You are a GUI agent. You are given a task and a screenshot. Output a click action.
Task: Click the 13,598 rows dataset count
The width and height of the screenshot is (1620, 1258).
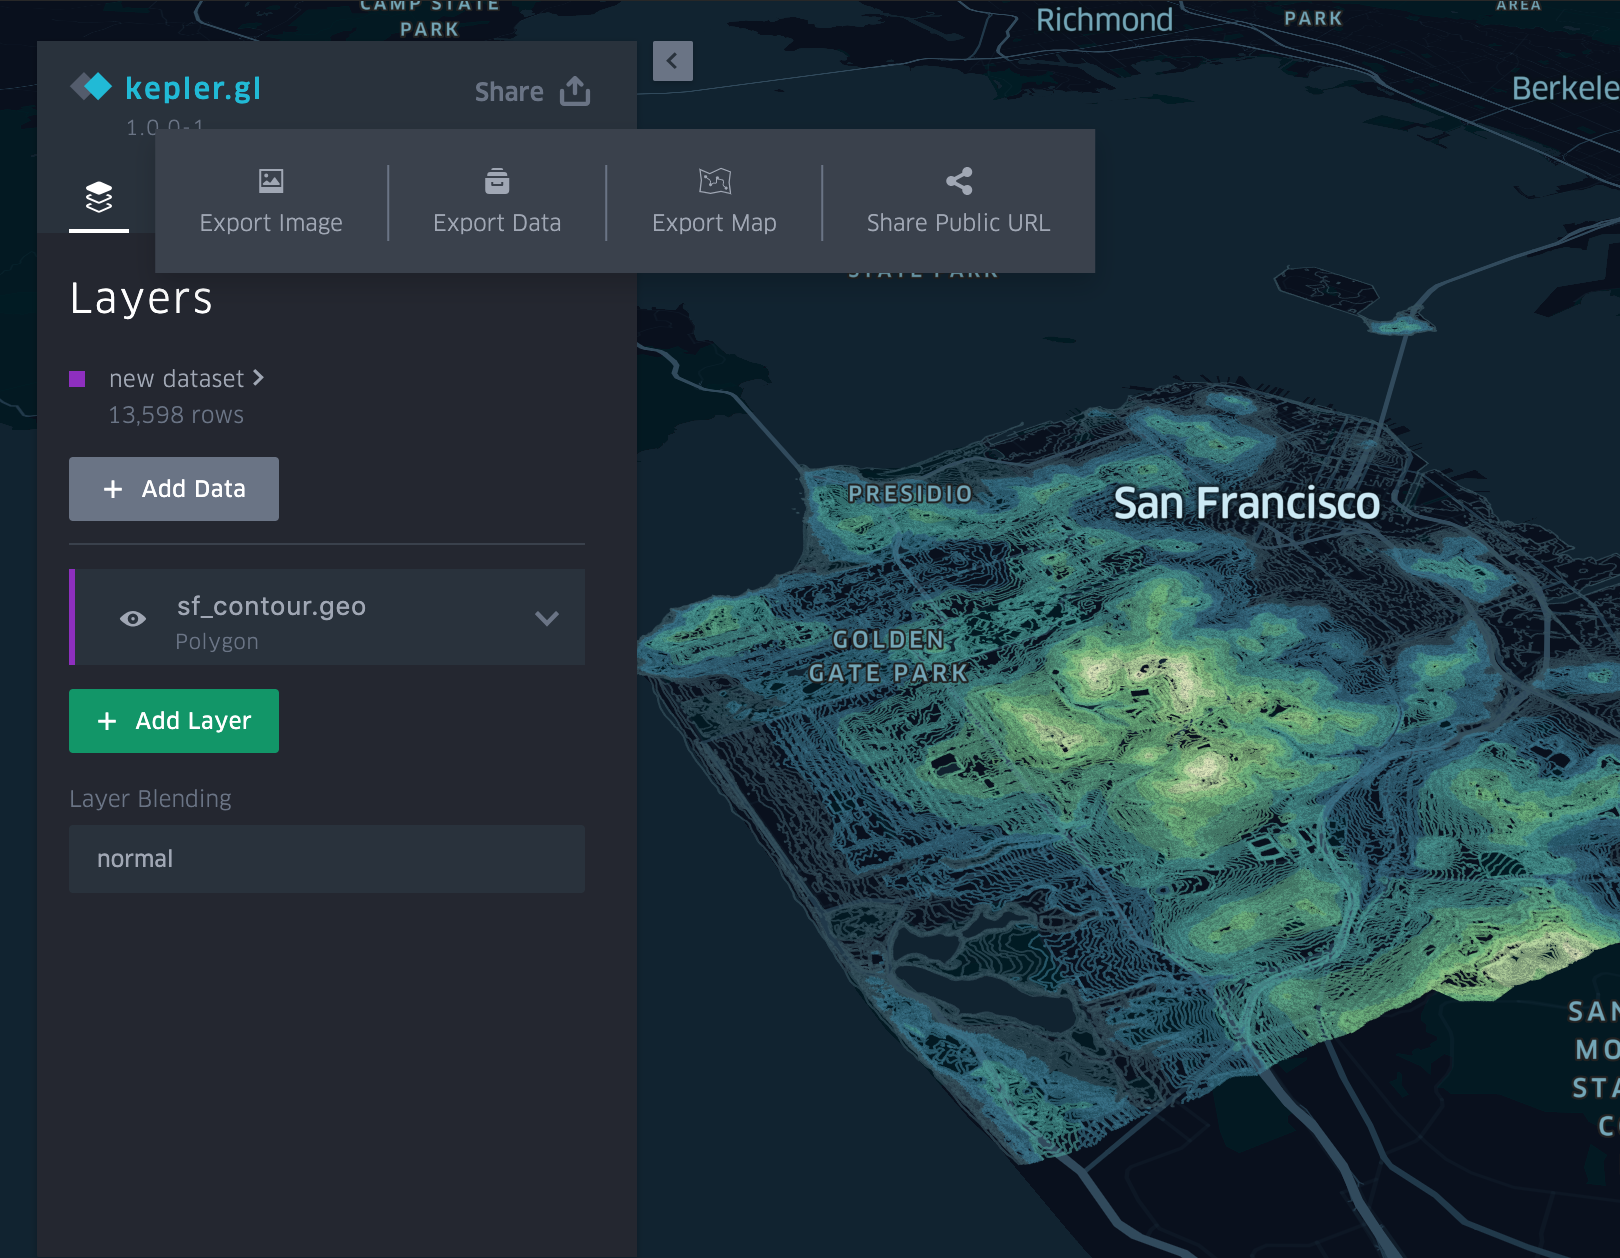[176, 415]
